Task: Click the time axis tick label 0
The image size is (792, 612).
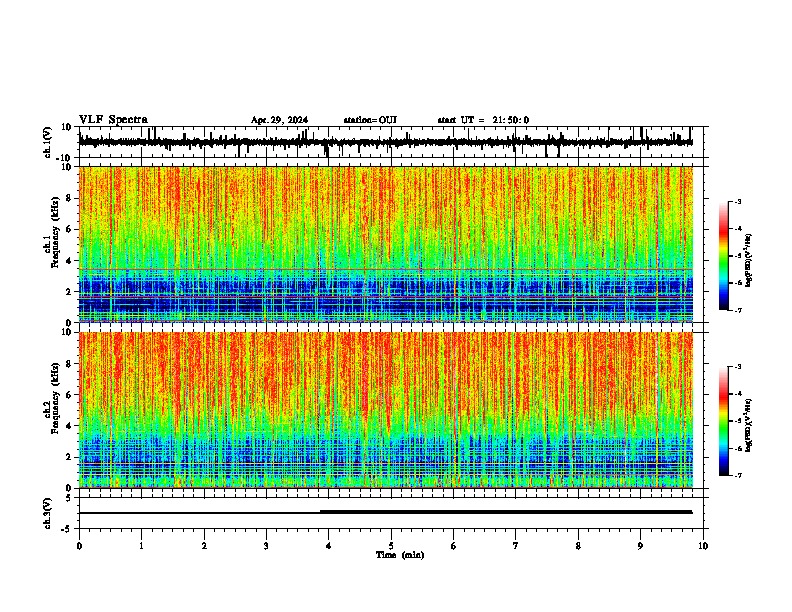Action: pyautogui.click(x=79, y=546)
